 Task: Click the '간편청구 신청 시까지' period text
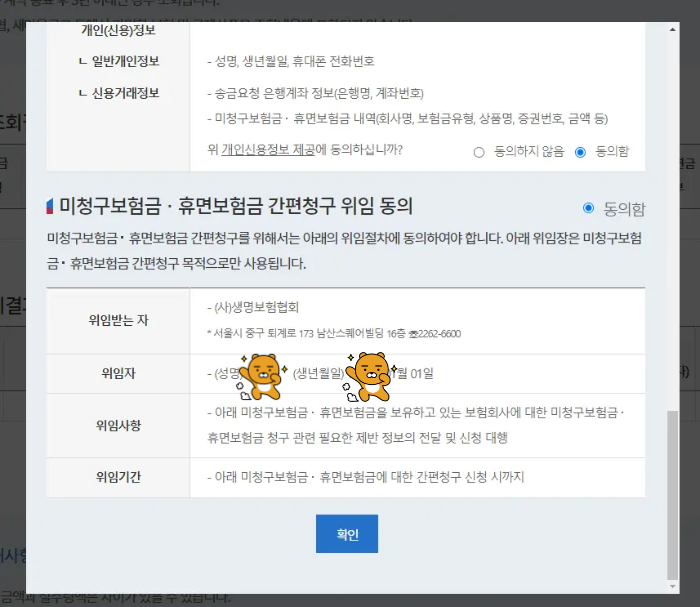(470, 477)
